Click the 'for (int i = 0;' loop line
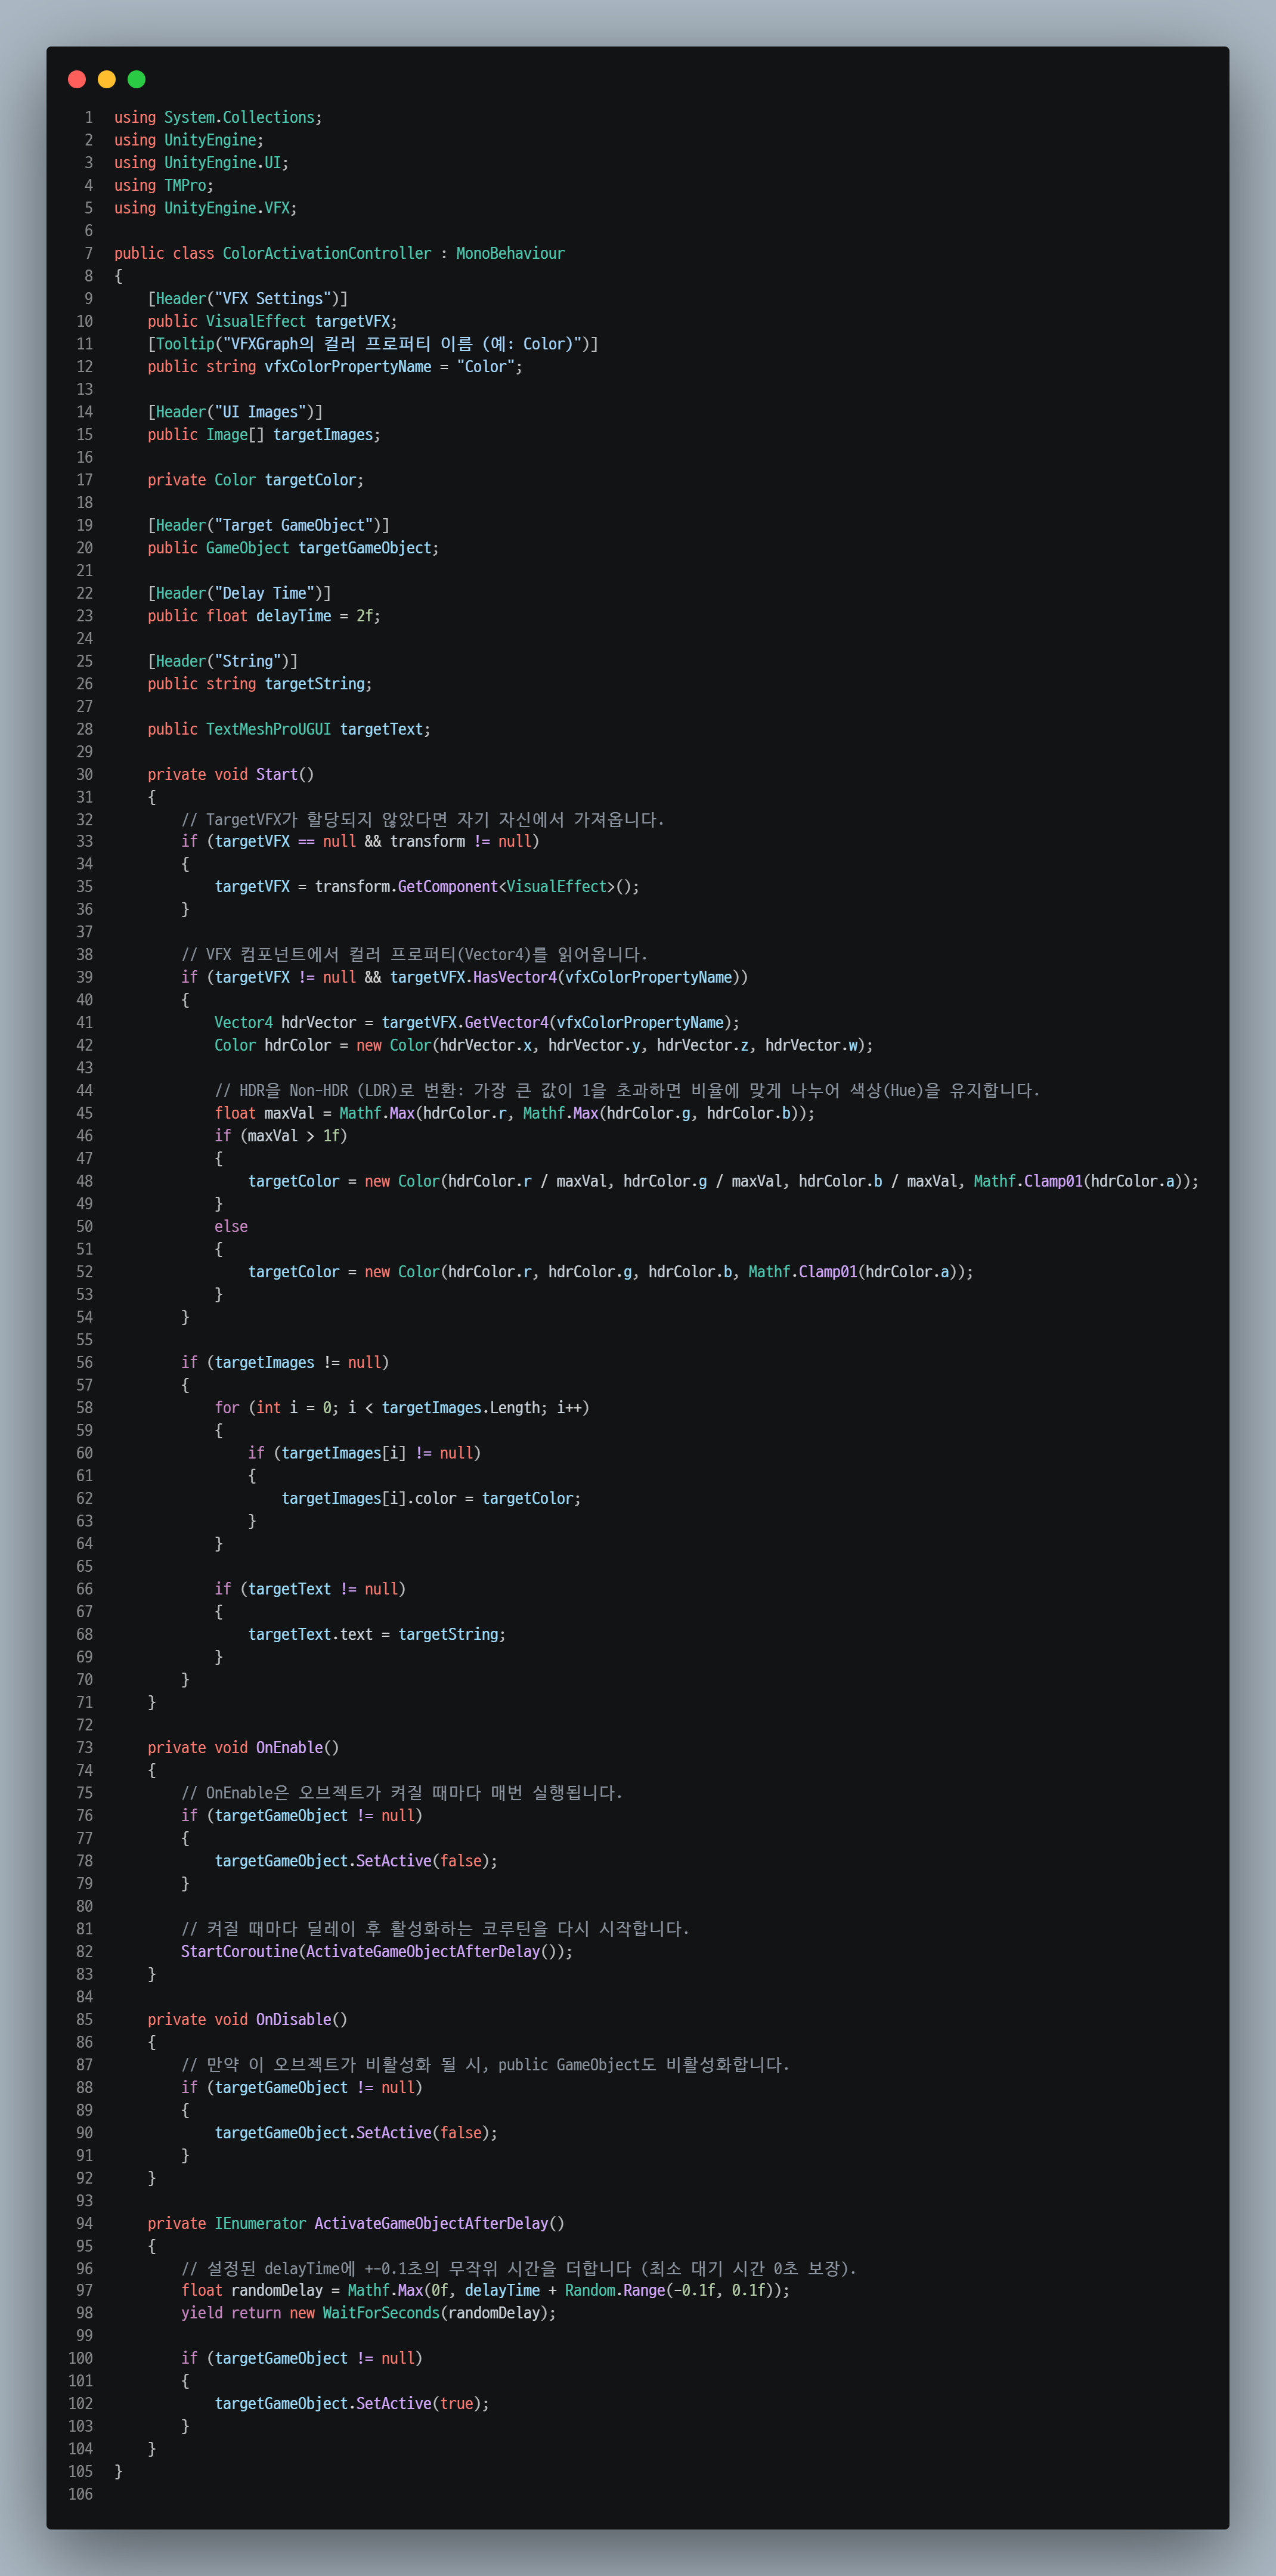The image size is (1276, 2576). (x=402, y=1408)
